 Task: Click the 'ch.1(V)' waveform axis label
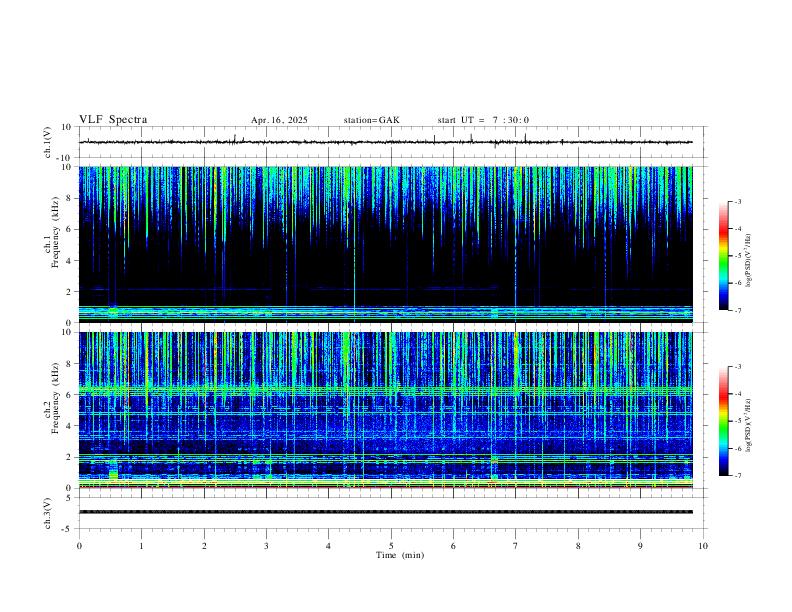(x=48, y=142)
